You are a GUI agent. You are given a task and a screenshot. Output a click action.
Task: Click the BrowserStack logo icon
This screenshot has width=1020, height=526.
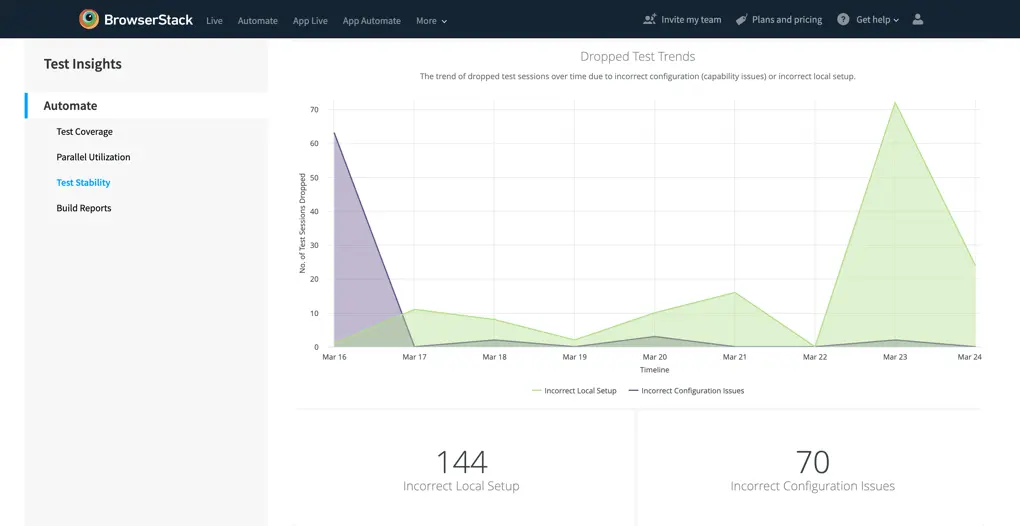90,19
